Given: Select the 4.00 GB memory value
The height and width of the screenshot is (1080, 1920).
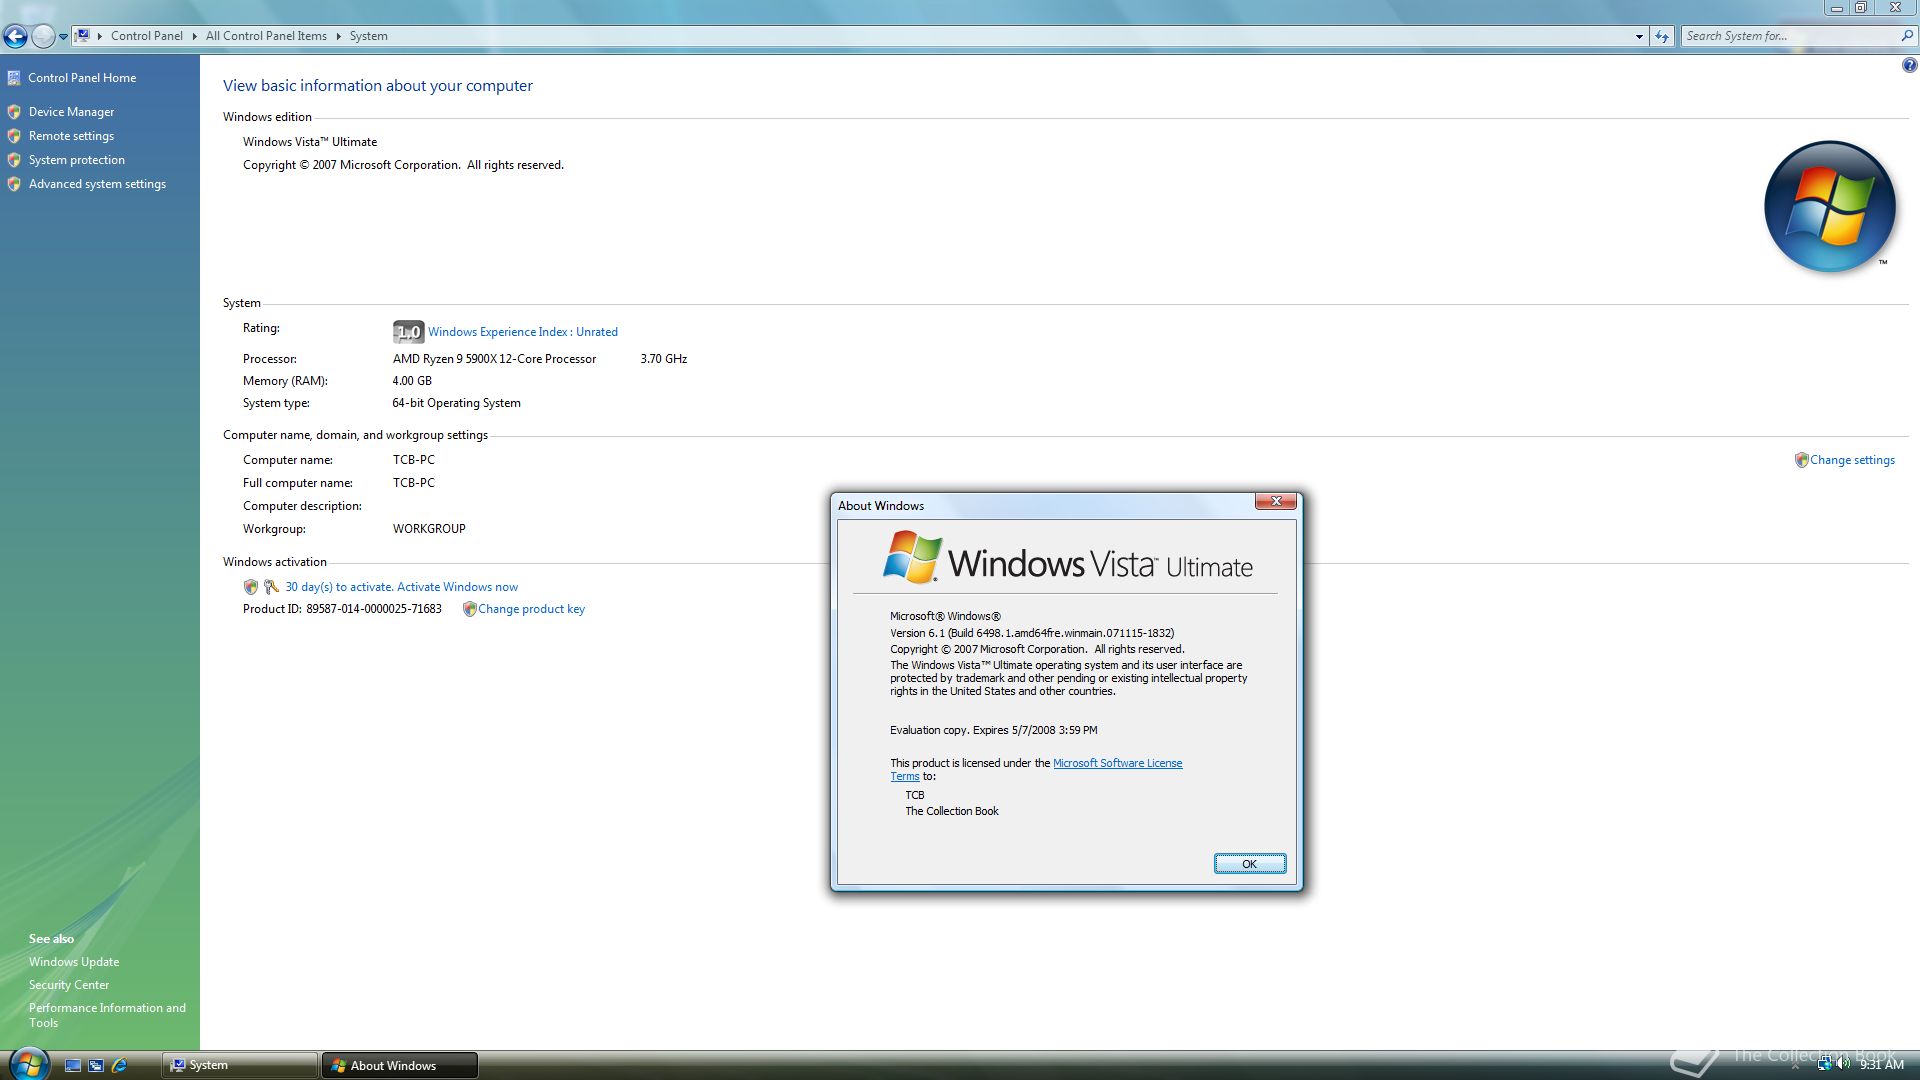Looking at the screenshot, I should tap(412, 381).
